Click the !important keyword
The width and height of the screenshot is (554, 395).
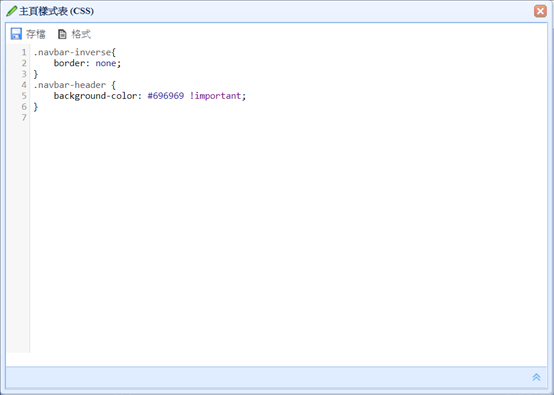215,96
